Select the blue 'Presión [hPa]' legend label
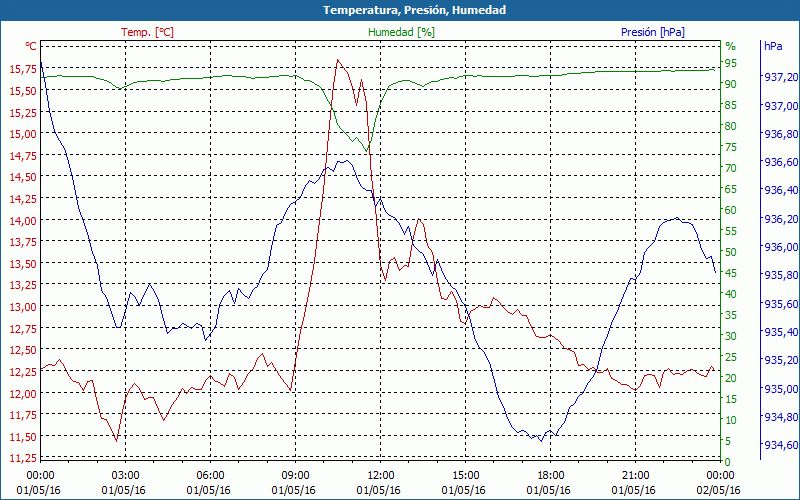This screenshot has height=500, width=800. [653, 32]
